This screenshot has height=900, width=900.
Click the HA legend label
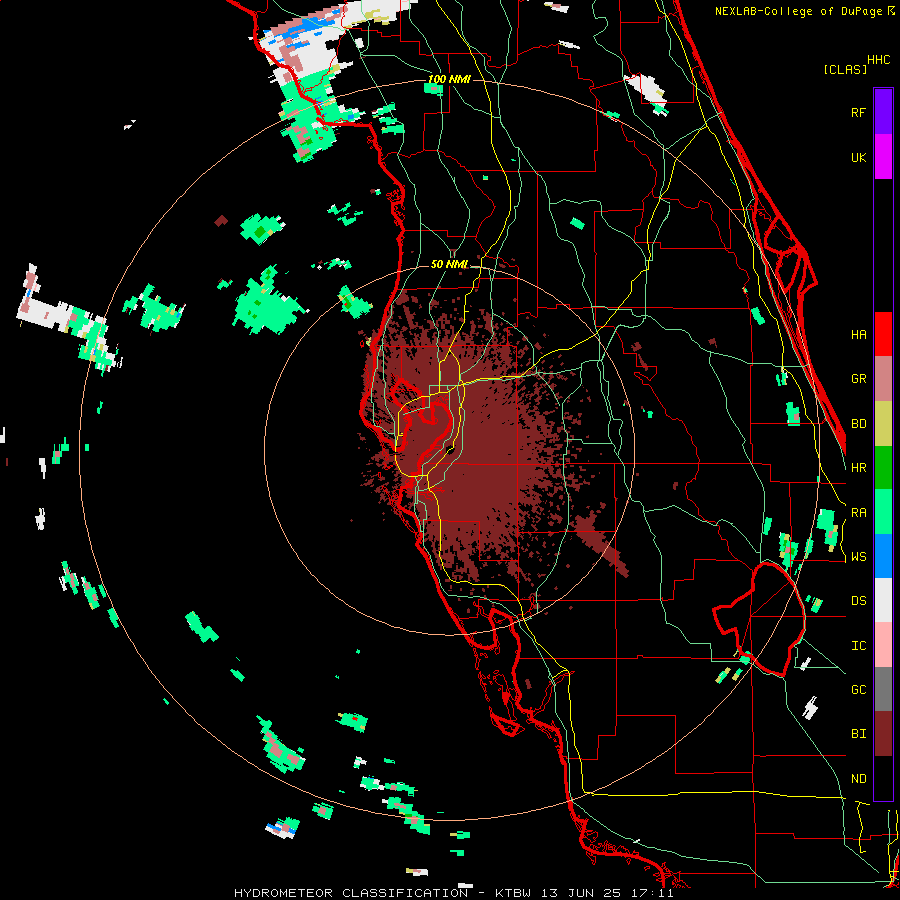858,335
